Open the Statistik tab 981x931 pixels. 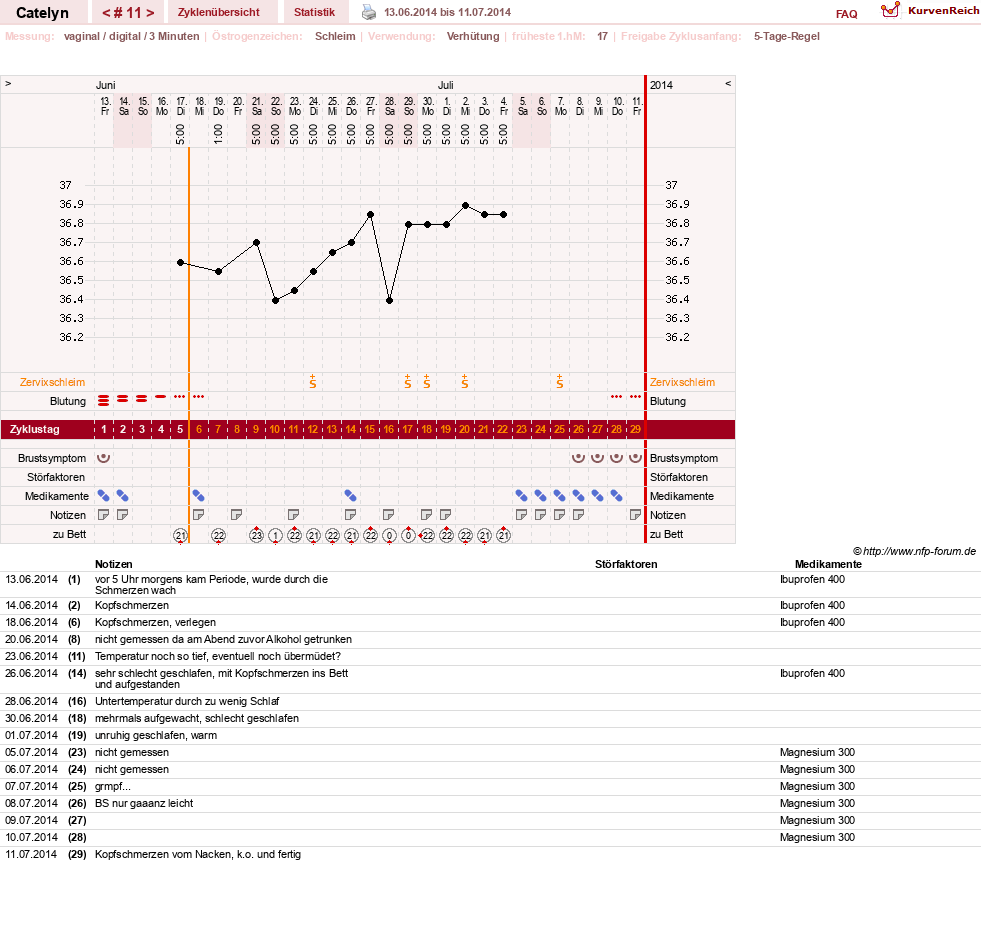point(314,12)
